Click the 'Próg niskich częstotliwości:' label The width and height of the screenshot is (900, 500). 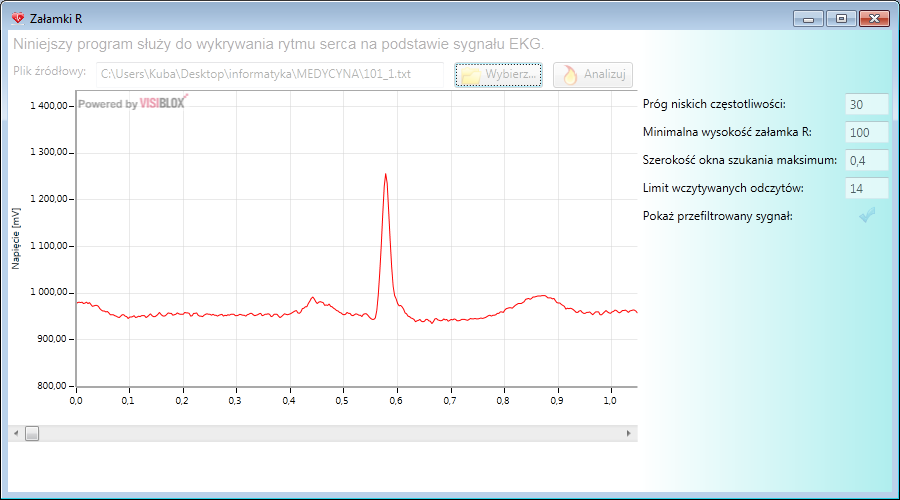(714, 104)
